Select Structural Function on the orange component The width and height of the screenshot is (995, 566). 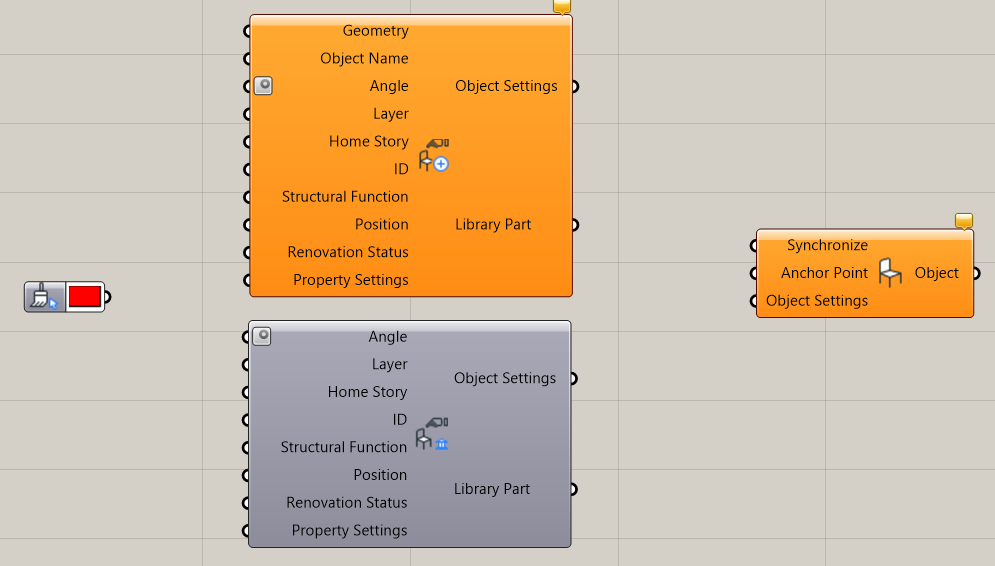click(x=345, y=197)
